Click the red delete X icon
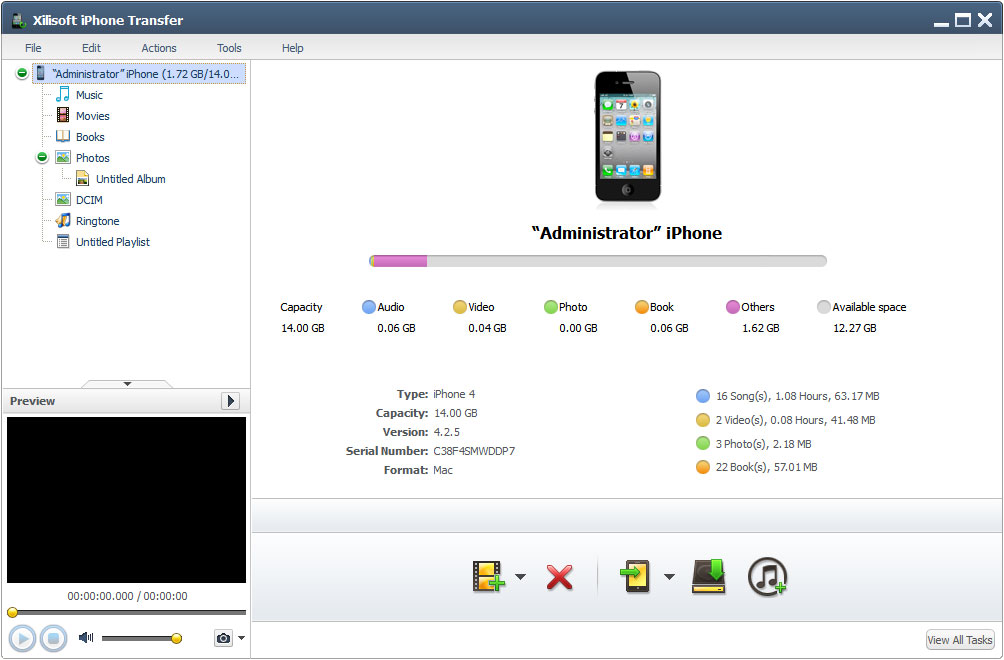 (560, 577)
